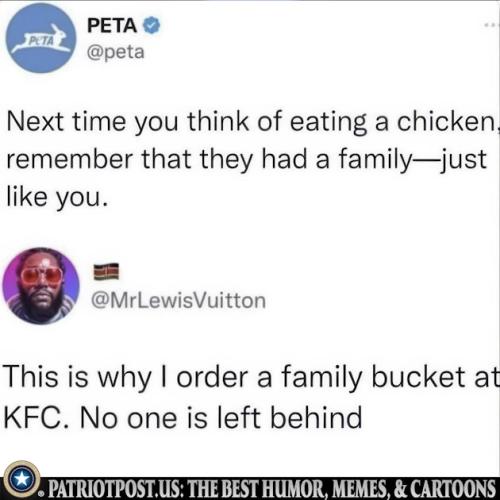Click the blue verified checkmark badge
Viewport: 500px width, 500px height.
[x=152, y=26]
